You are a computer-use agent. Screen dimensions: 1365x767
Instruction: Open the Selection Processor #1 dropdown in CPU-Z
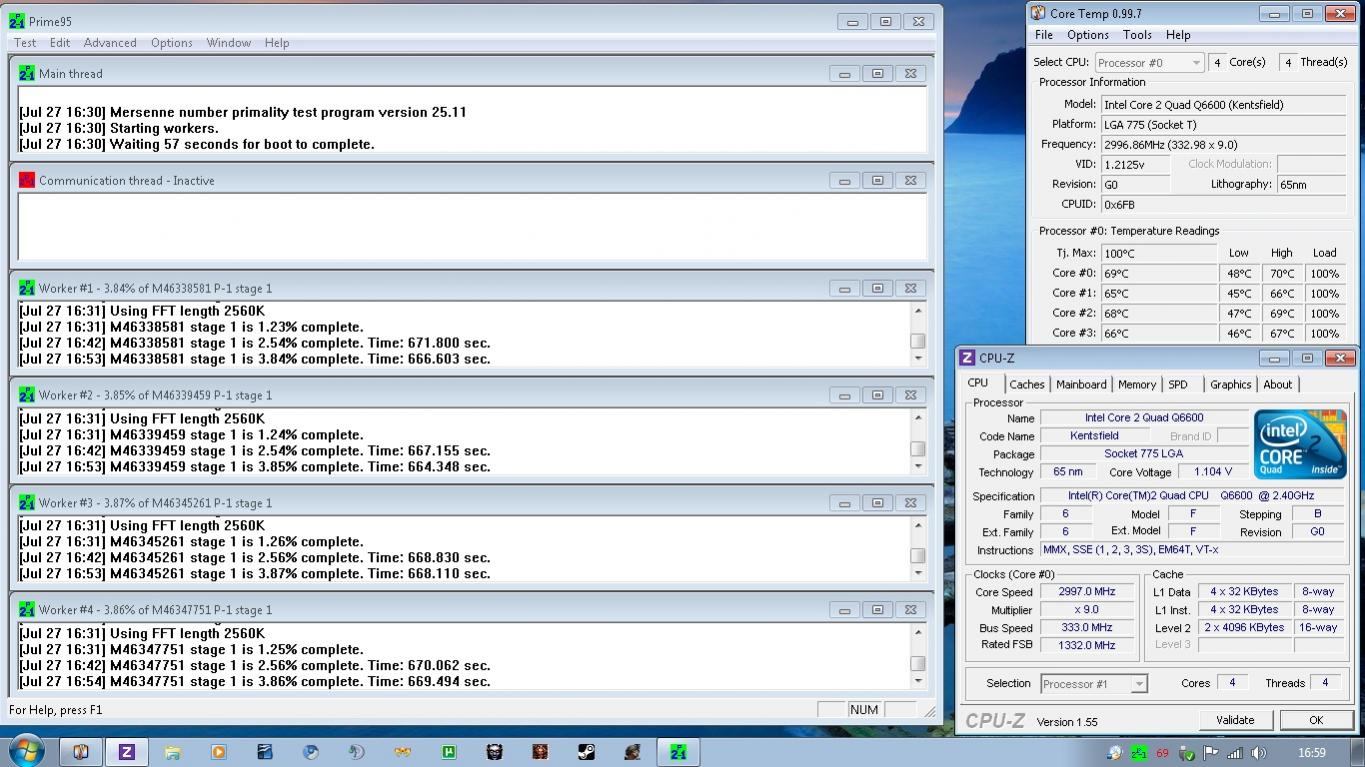click(1093, 684)
